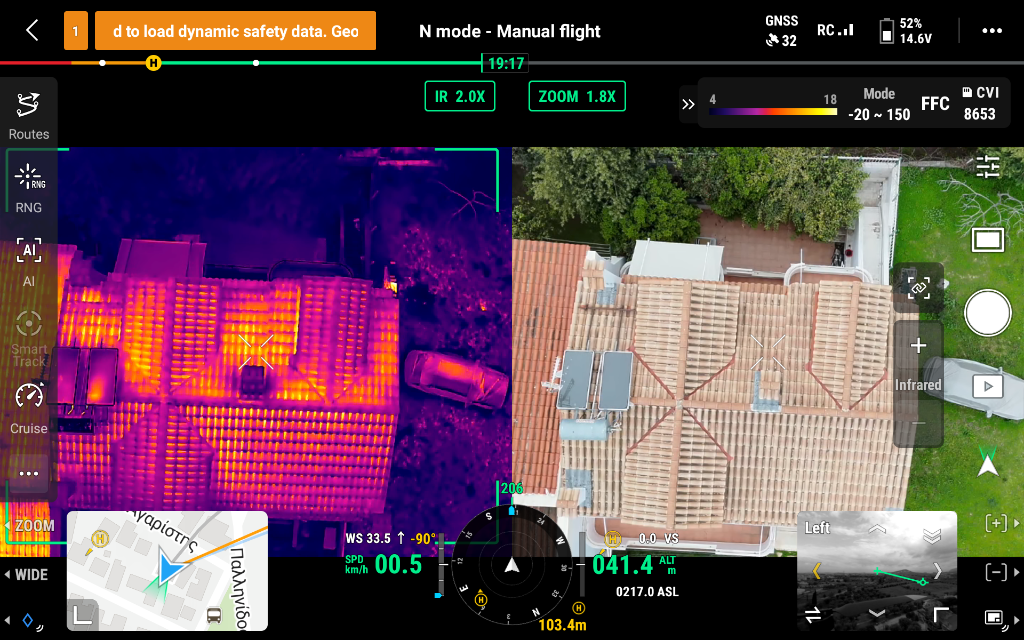Tap the crosshair on the infrared view
Viewport: 1024px width, 640px height.
tap(255, 352)
